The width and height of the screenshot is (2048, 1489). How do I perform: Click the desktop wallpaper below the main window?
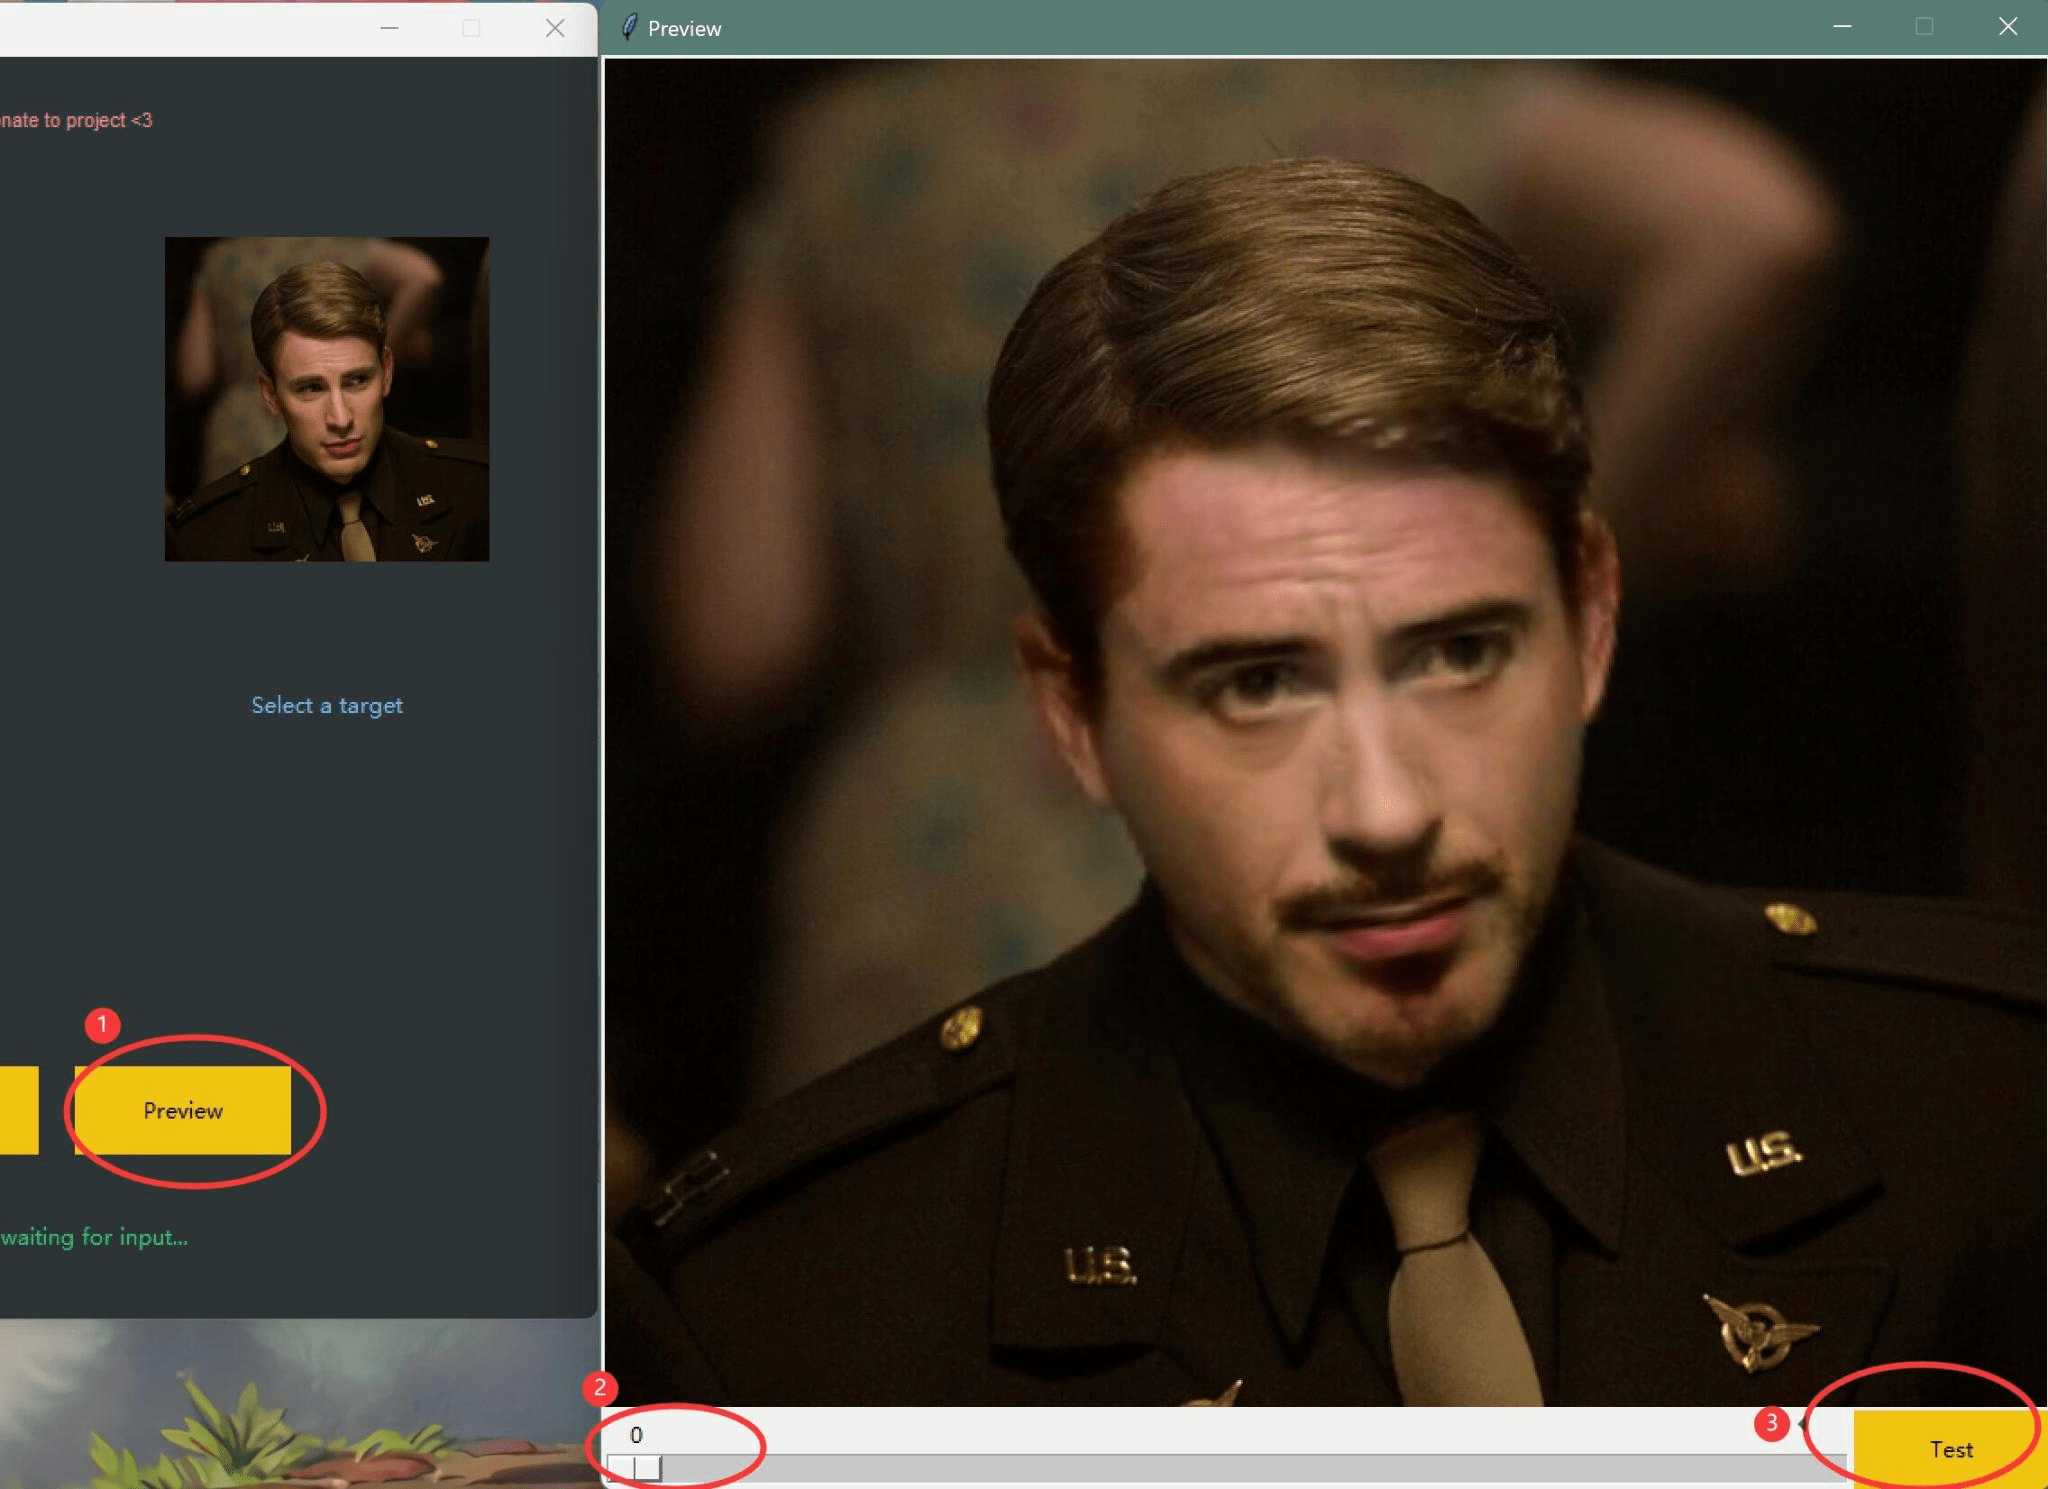tap(298, 1403)
